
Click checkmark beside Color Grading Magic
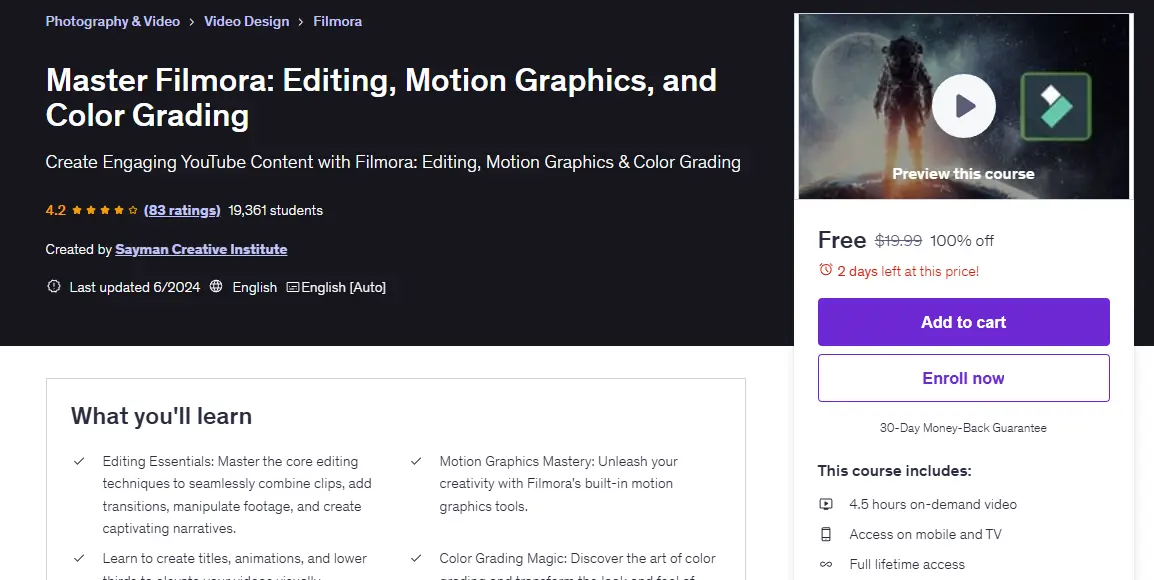tap(416, 559)
